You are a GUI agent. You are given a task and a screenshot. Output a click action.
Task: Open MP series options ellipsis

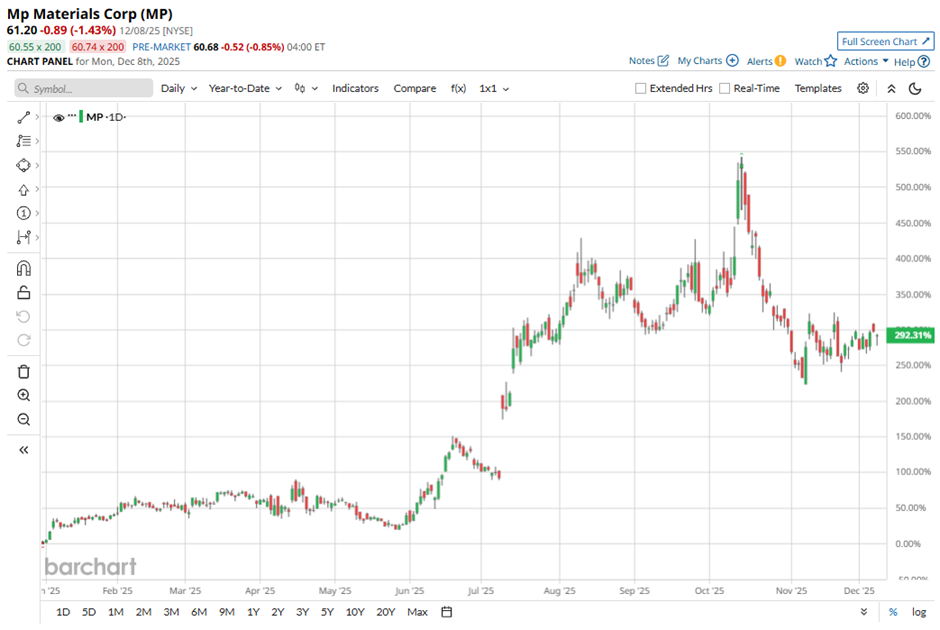pyautogui.click(x=73, y=114)
